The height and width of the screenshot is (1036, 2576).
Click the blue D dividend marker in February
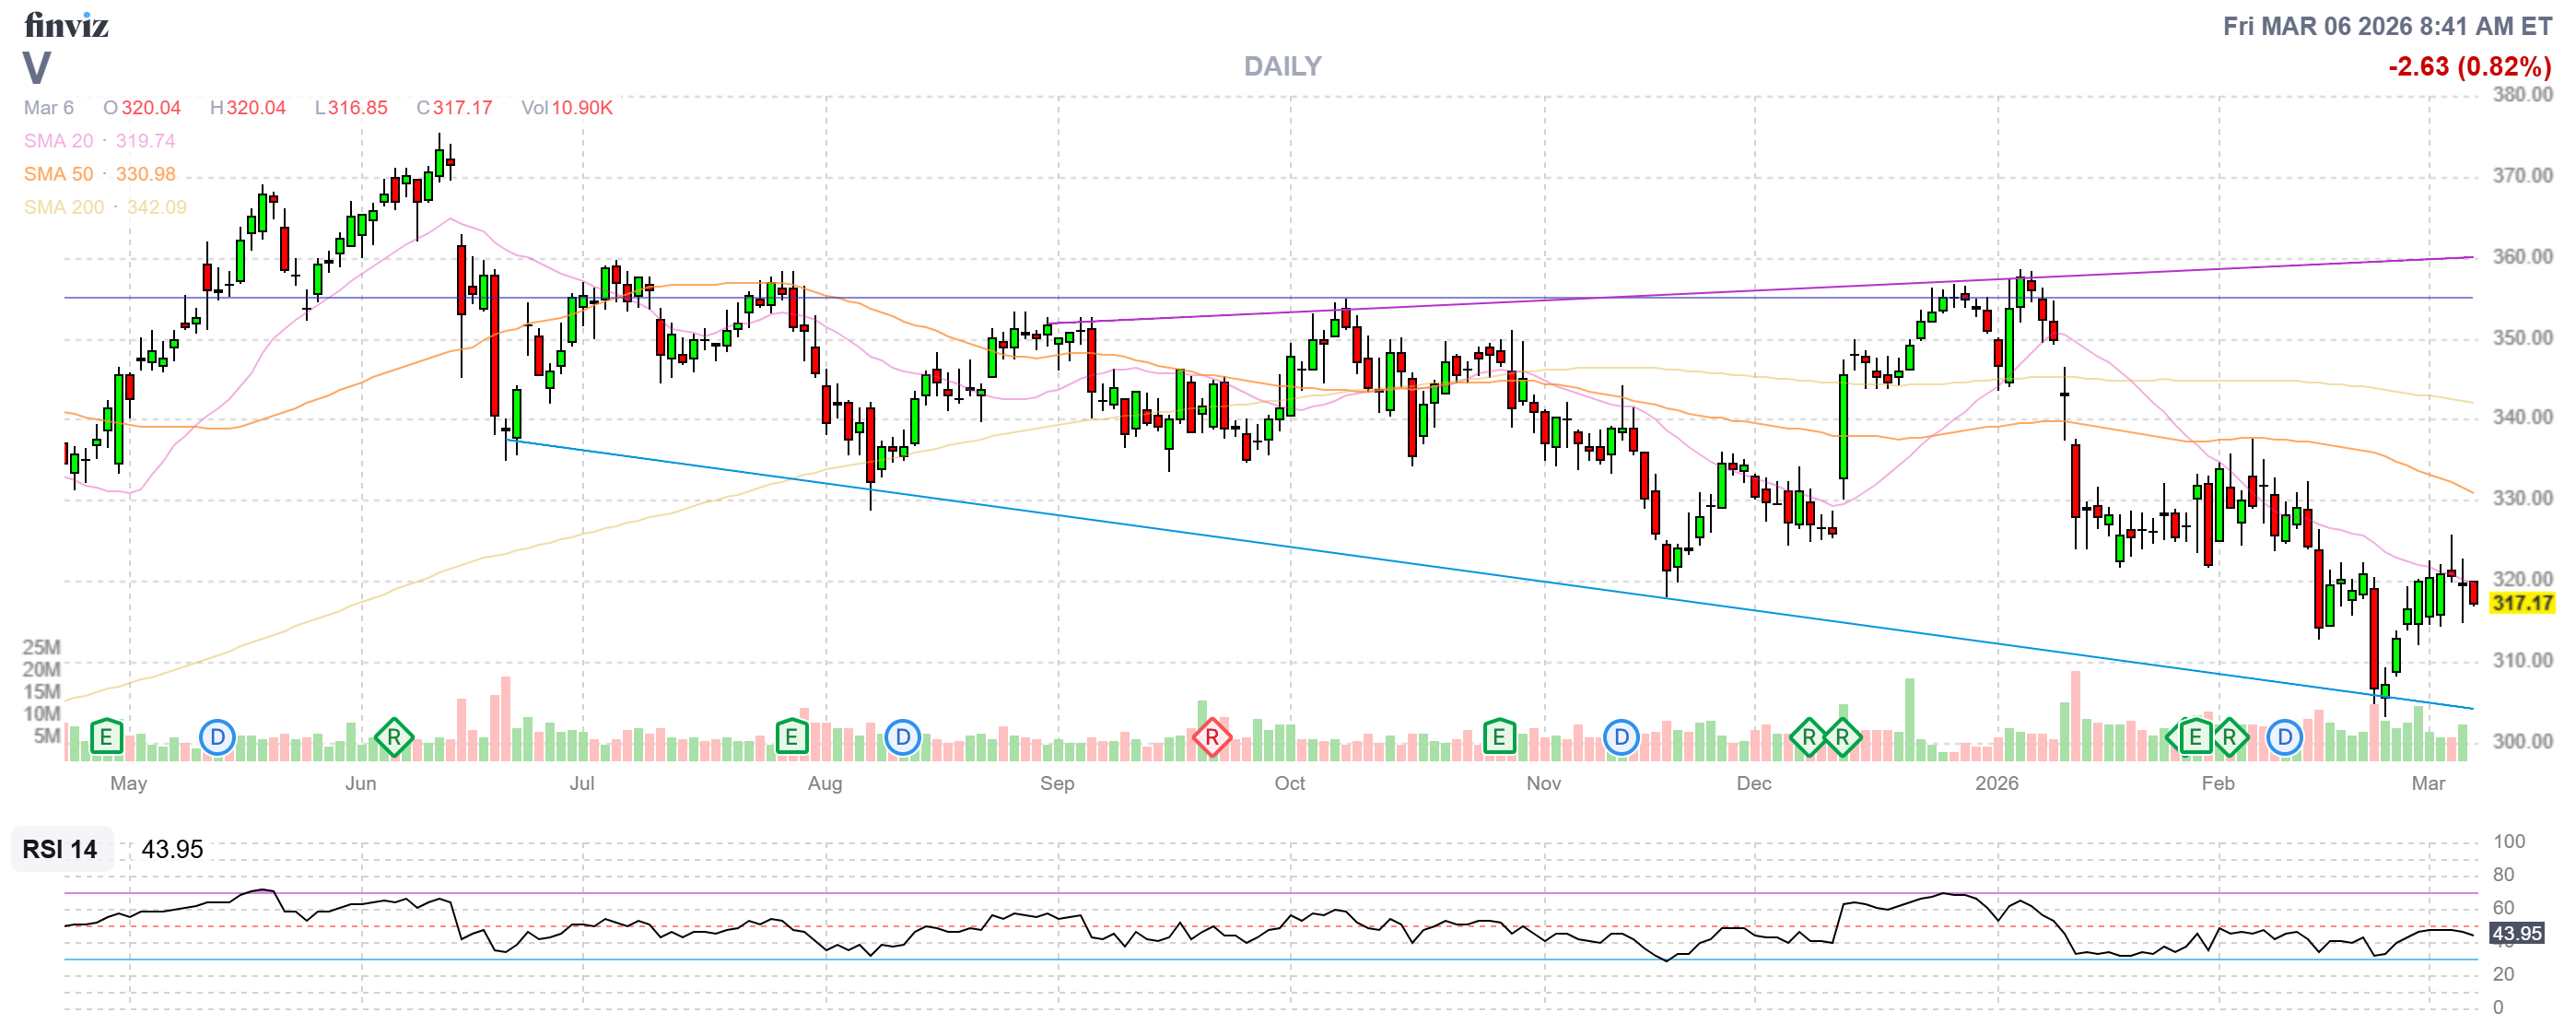(x=2284, y=738)
